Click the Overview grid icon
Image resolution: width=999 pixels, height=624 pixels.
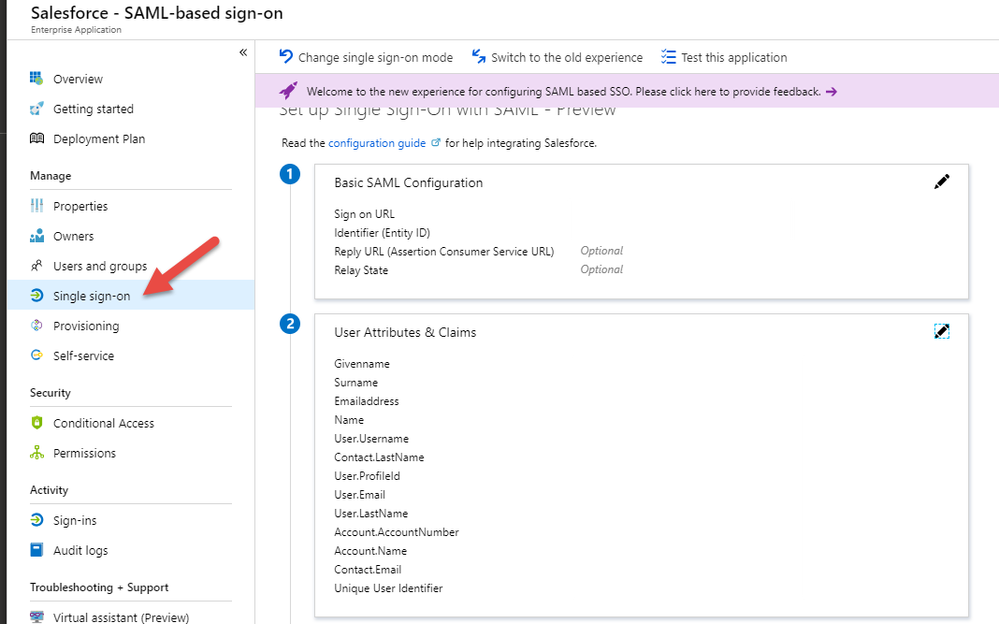tap(36, 78)
